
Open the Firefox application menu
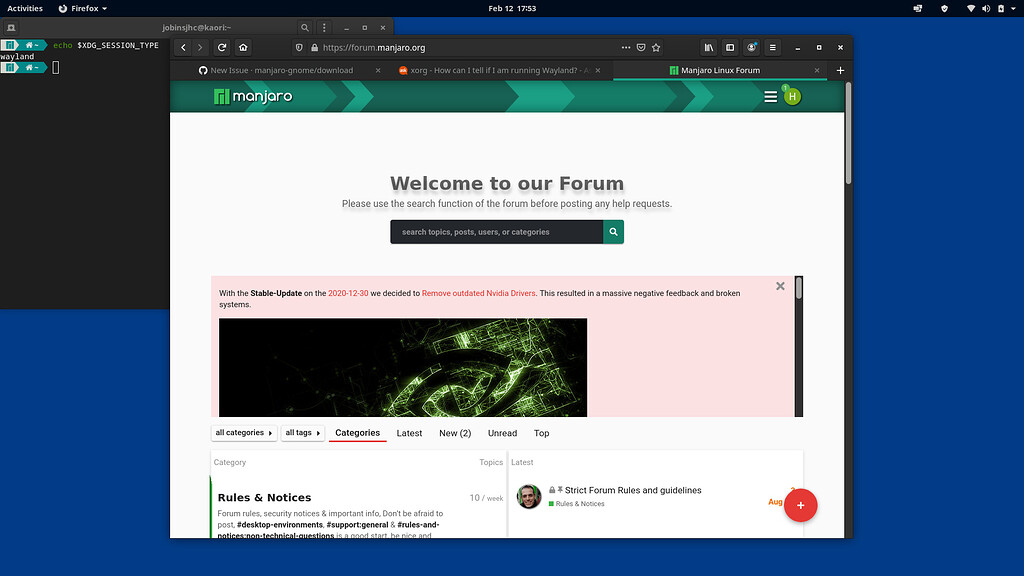(x=772, y=47)
